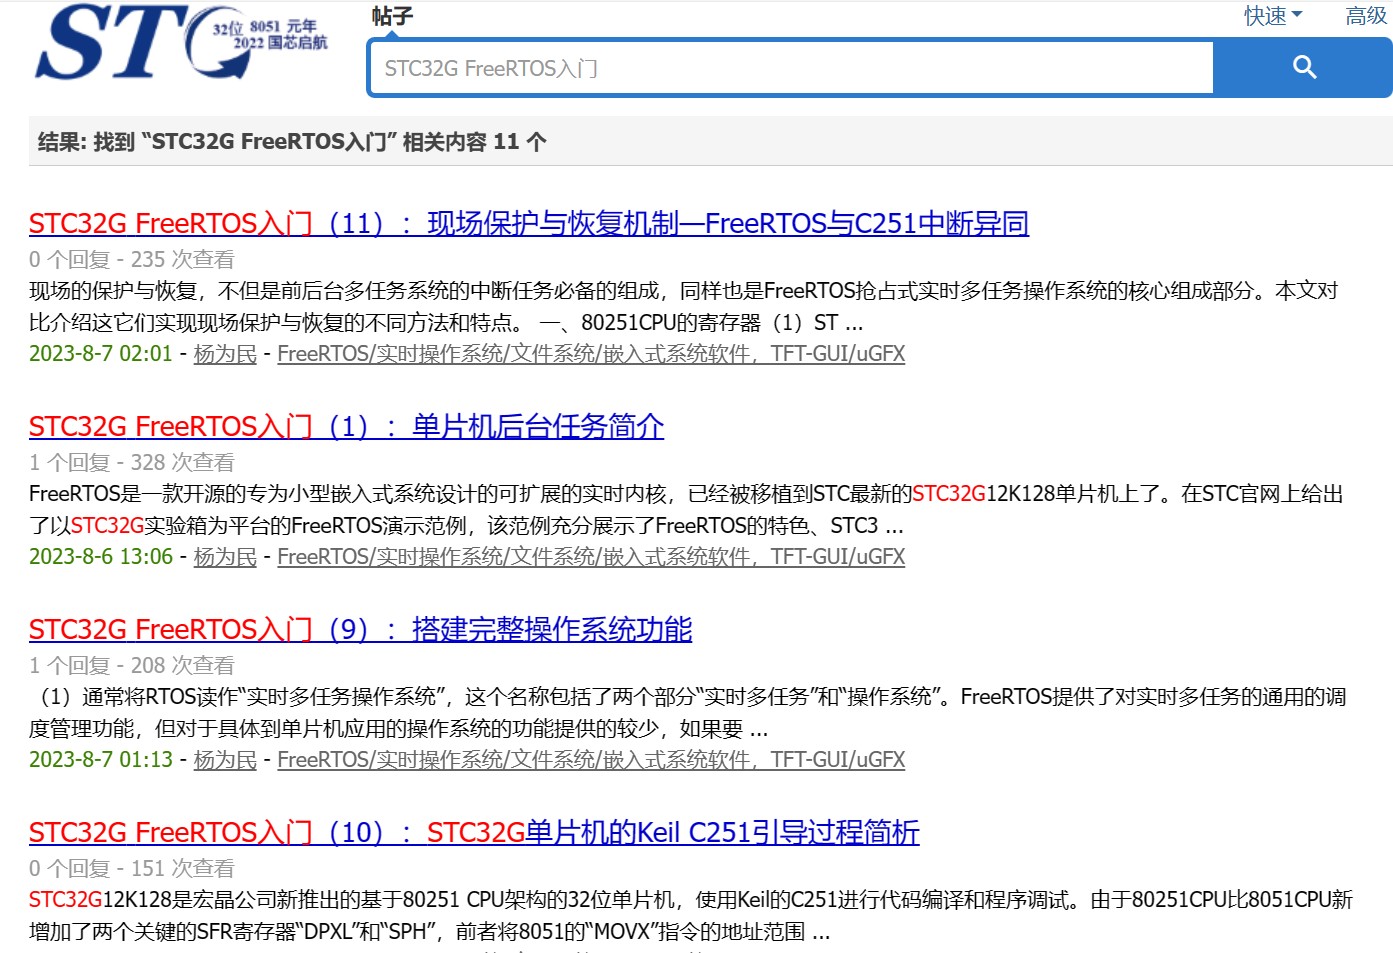Click the text '1 个回复 - 208 次查看'
Viewport: 1393px width, 953px height.
click(x=132, y=666)
